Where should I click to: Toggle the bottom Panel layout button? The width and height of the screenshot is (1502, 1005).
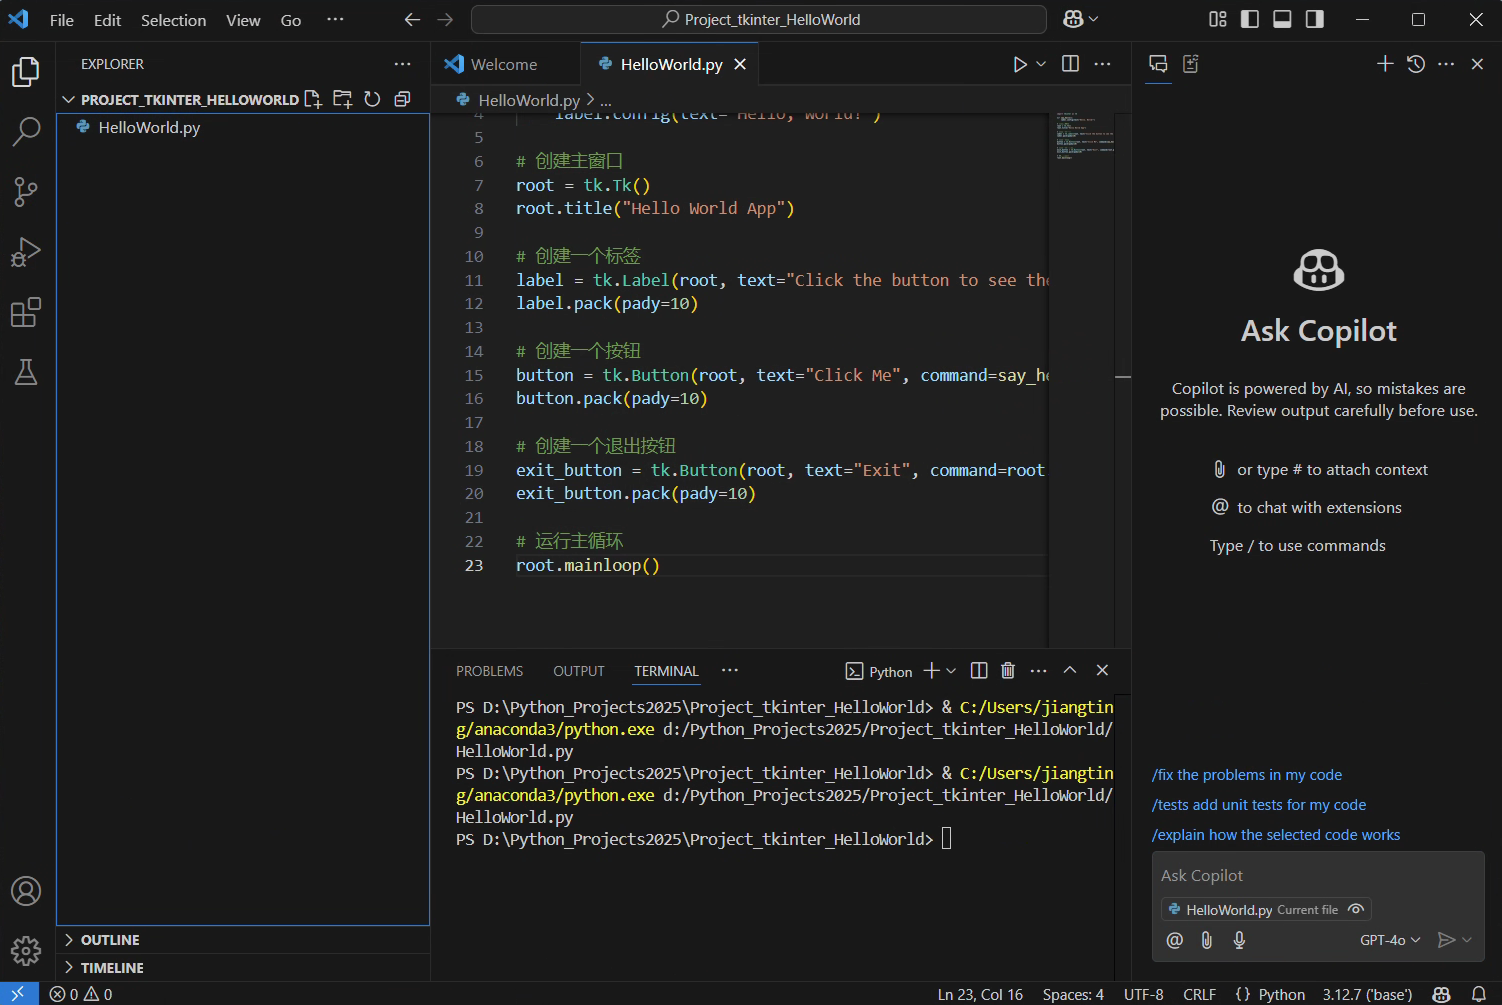1282,19
